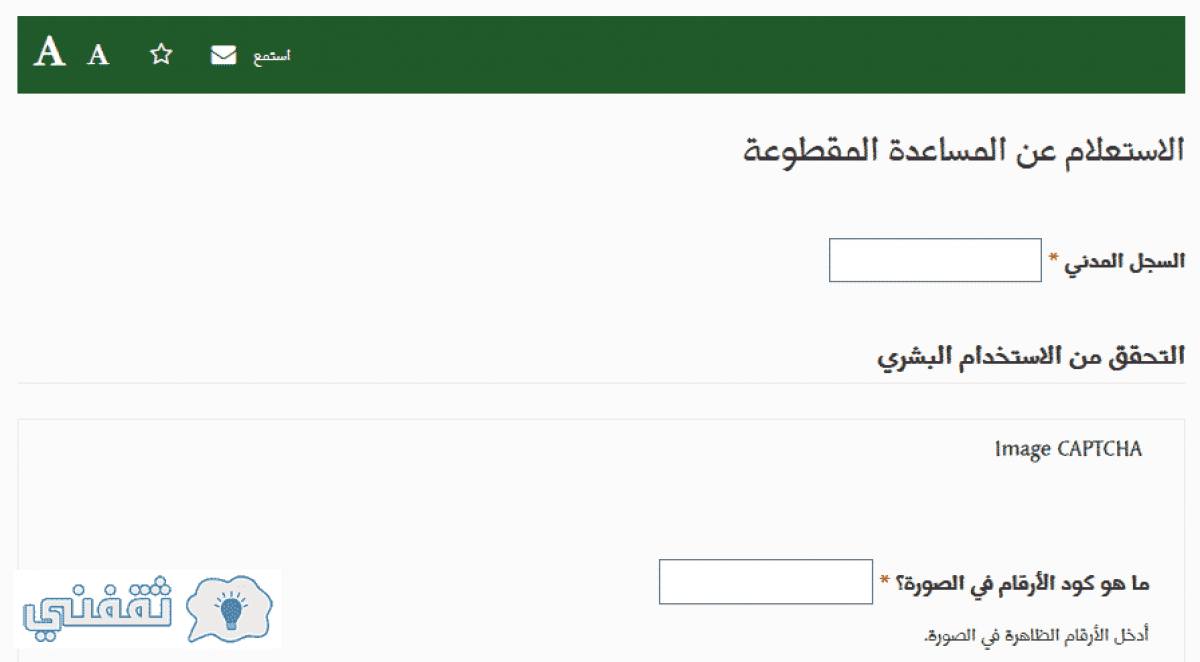
Task: Add page to favorites with star icon
Action: tap(161, 55)
